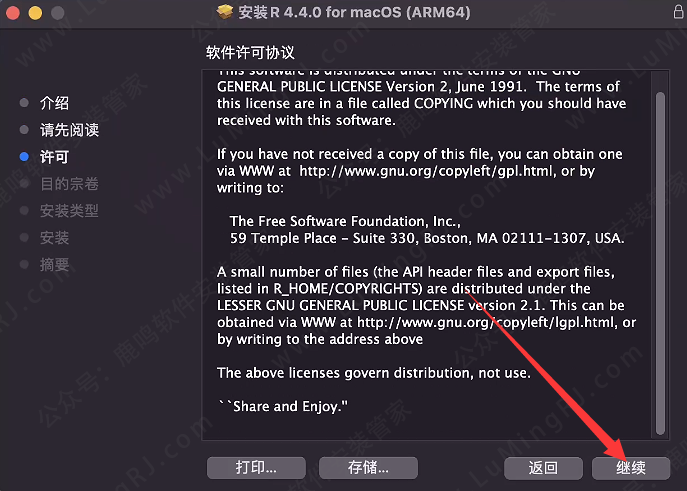Click the 存储... button
This screenshot has height=491, width=687.
tap(368, 468)
